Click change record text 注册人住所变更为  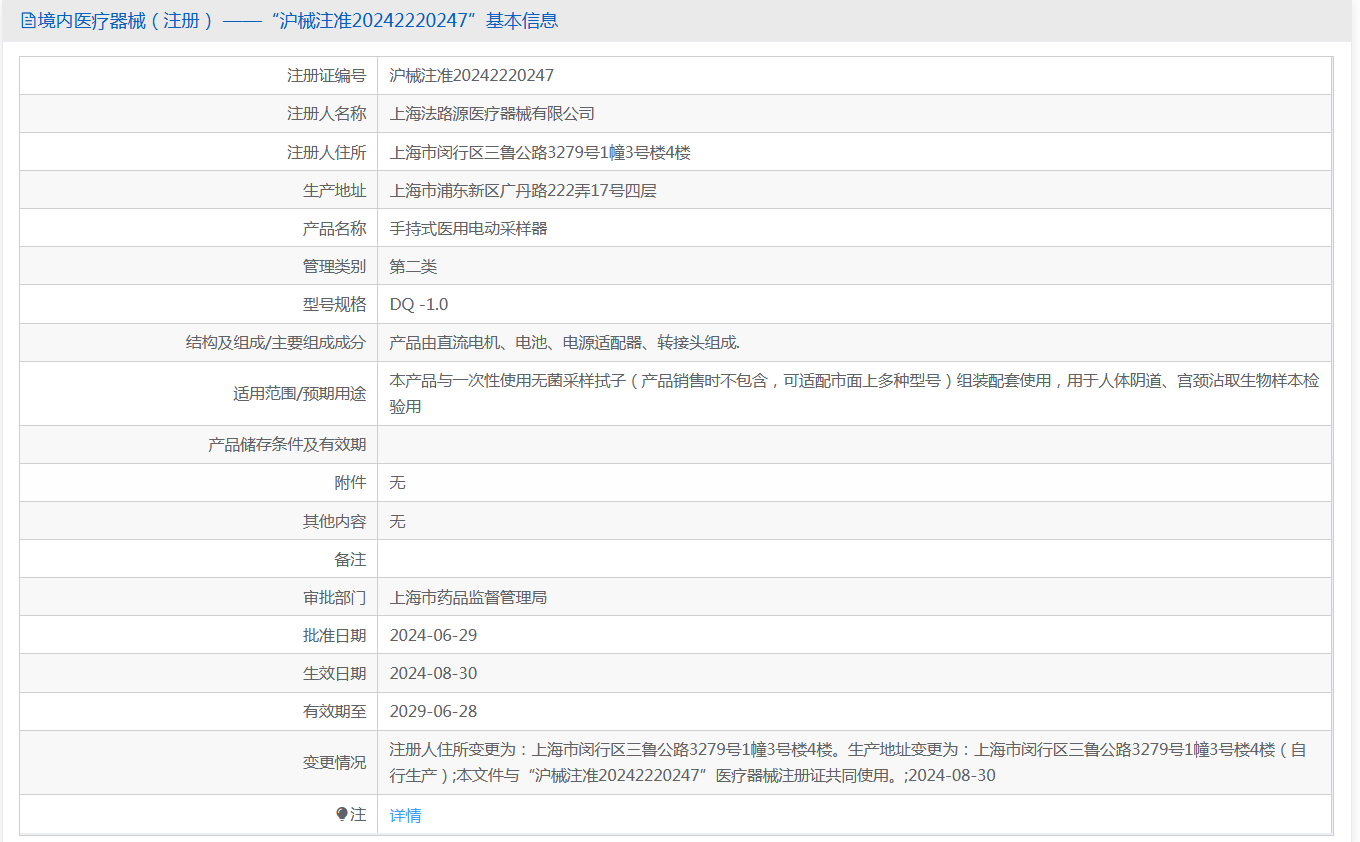848,762
